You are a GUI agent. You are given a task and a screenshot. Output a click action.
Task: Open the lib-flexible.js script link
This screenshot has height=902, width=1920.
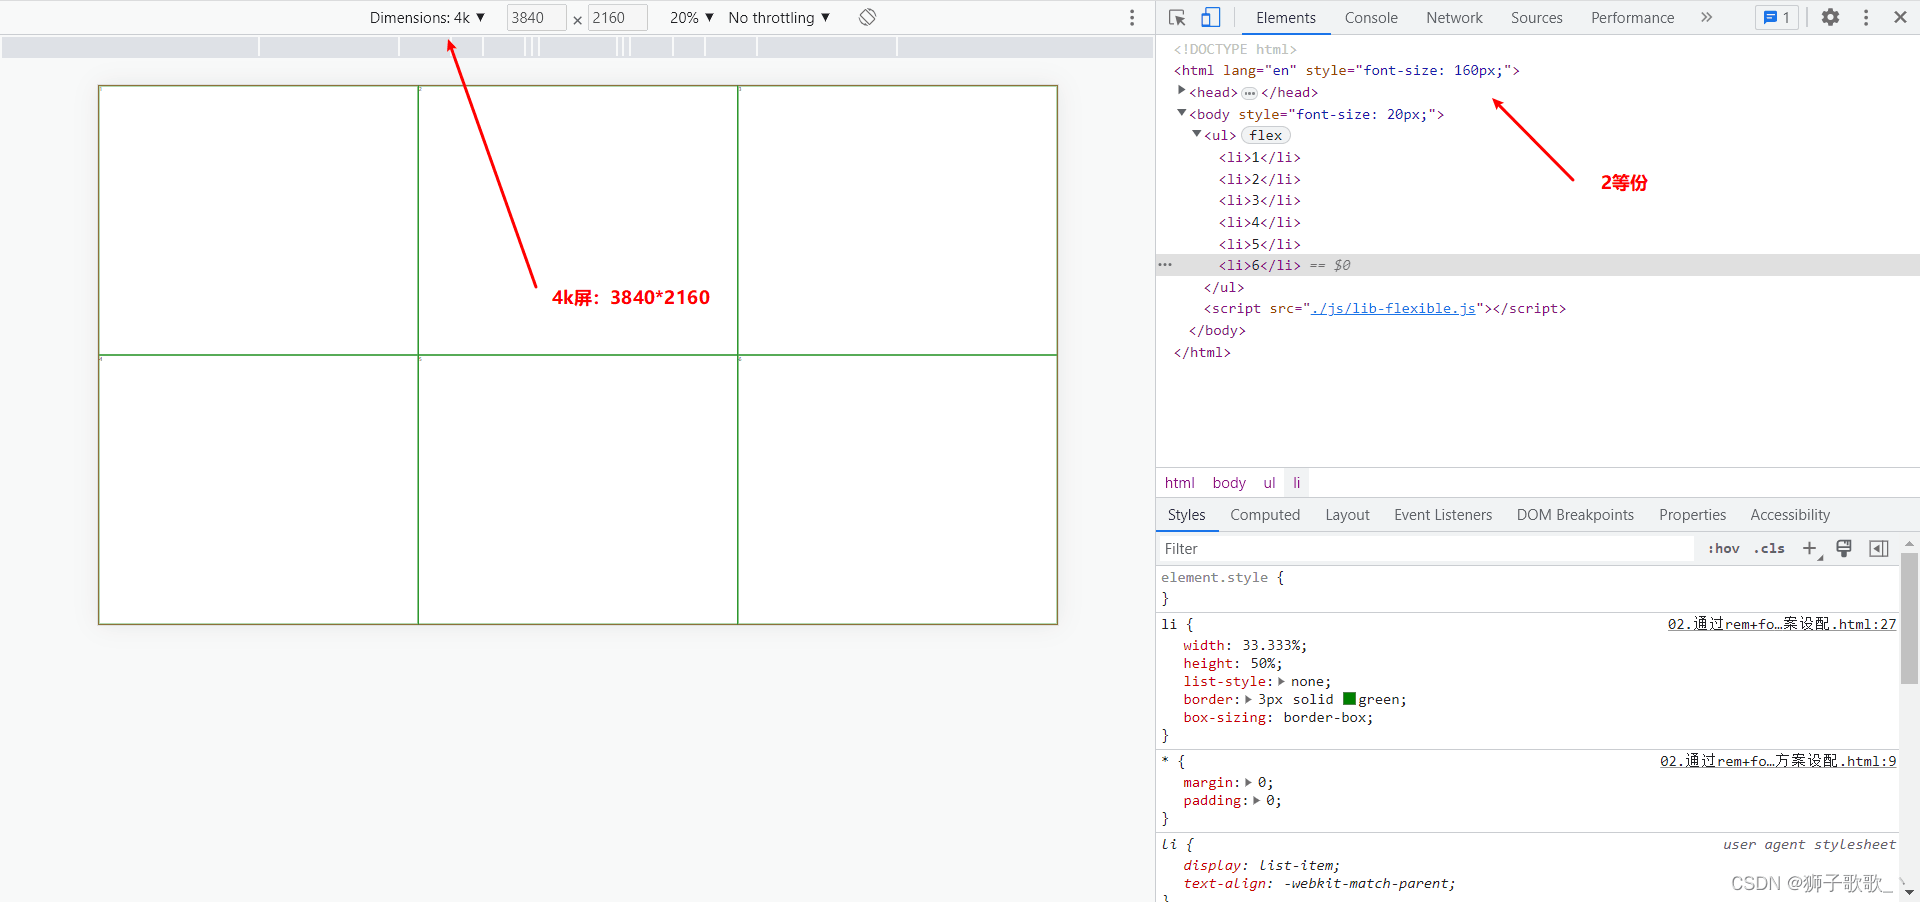[x=1394, y=308]
